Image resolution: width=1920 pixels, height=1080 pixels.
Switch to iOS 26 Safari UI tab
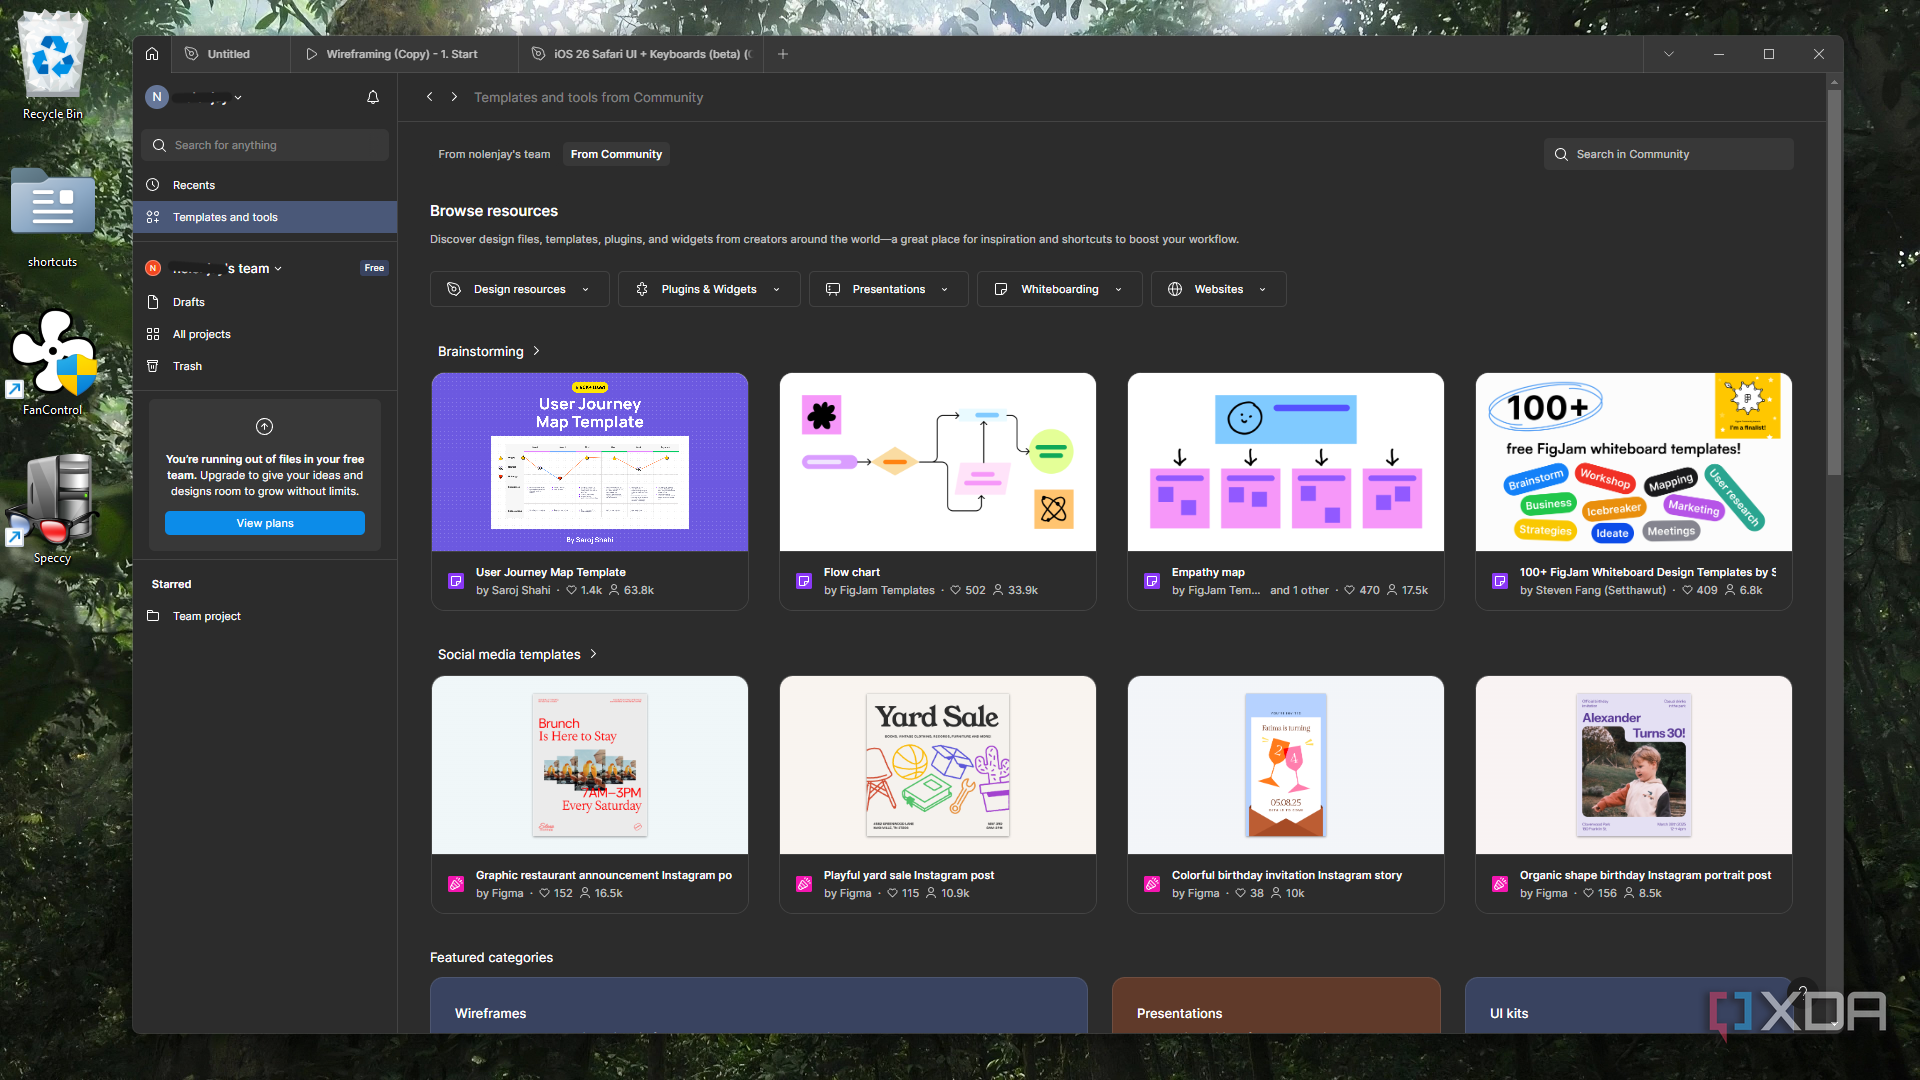pos(641,54)
